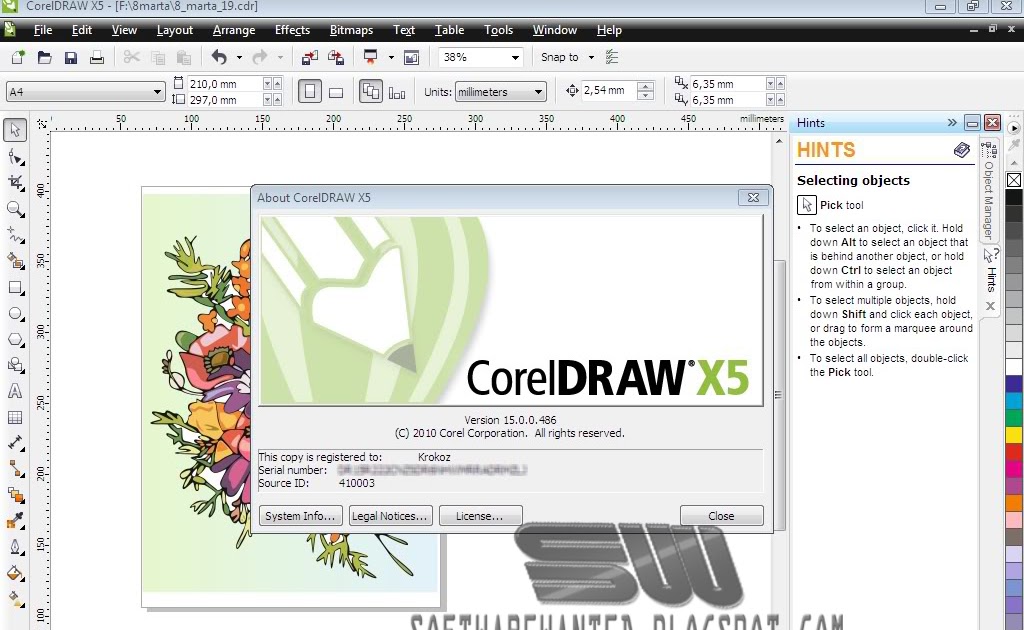Screen dimensions: 1024x630
Task: Pick the red palette swatch
Action: (x=1014, y=451)
